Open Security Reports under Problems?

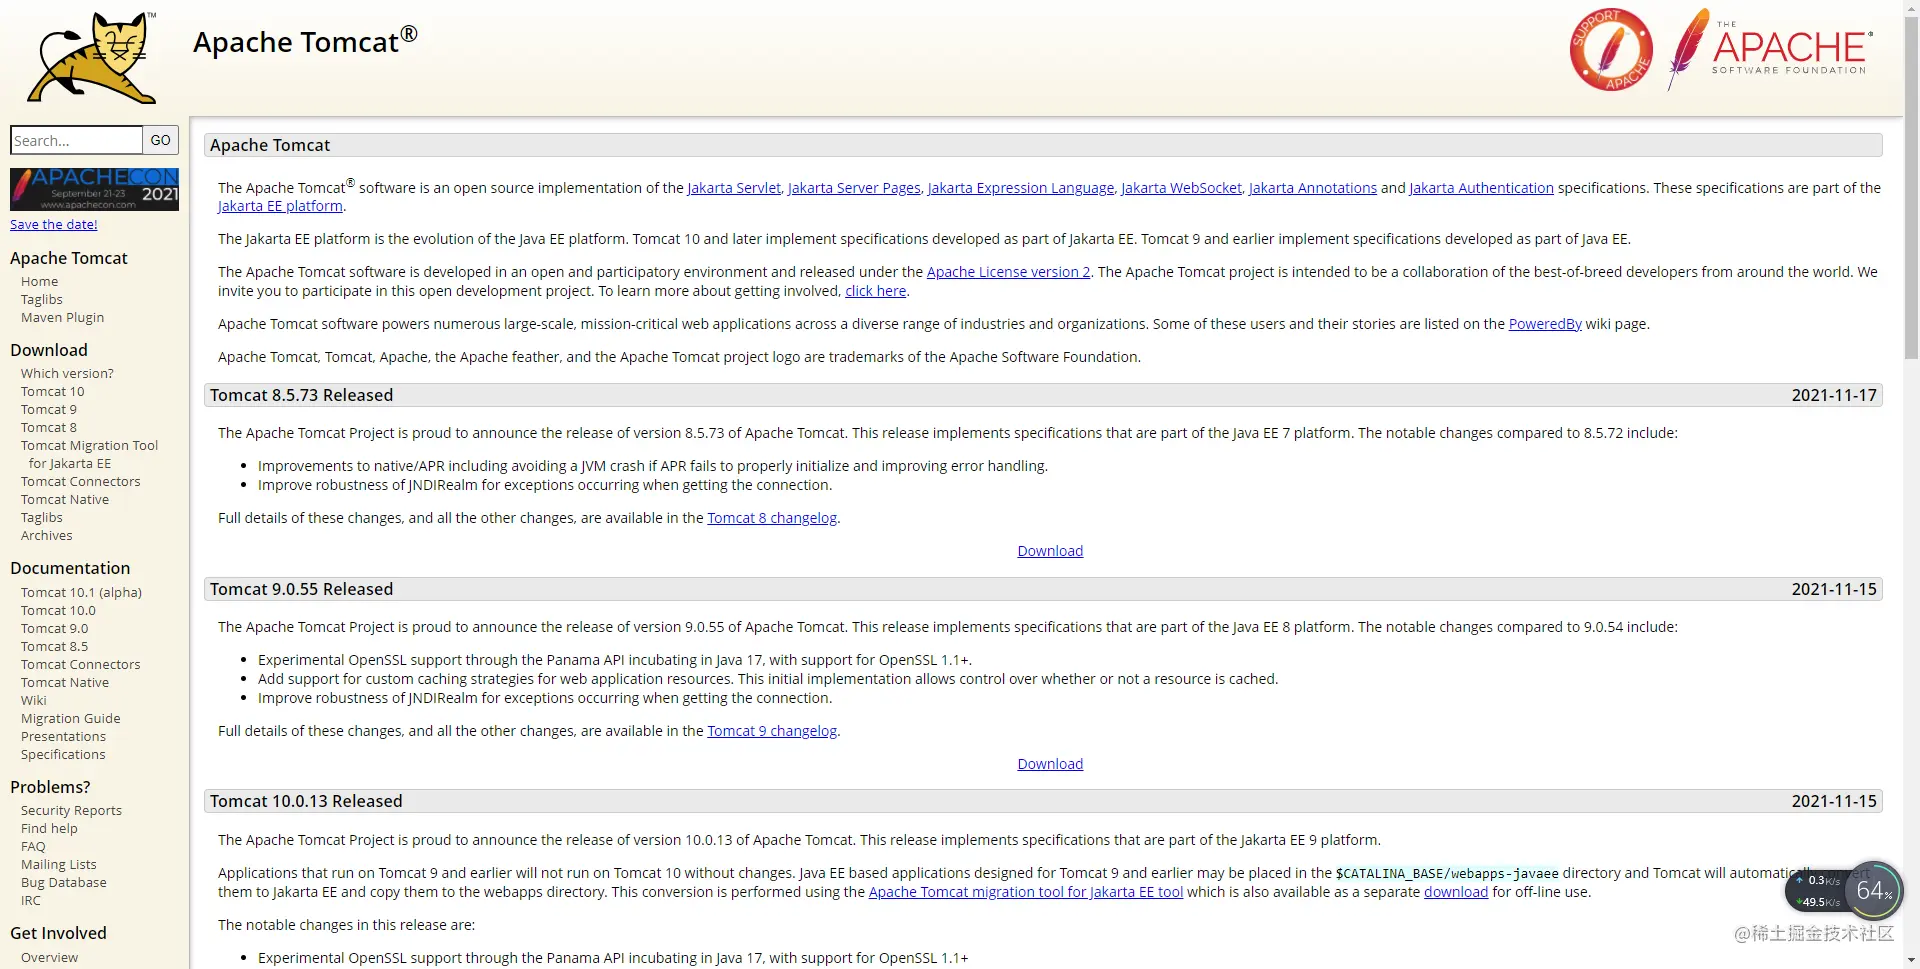[x=71, y=811]
